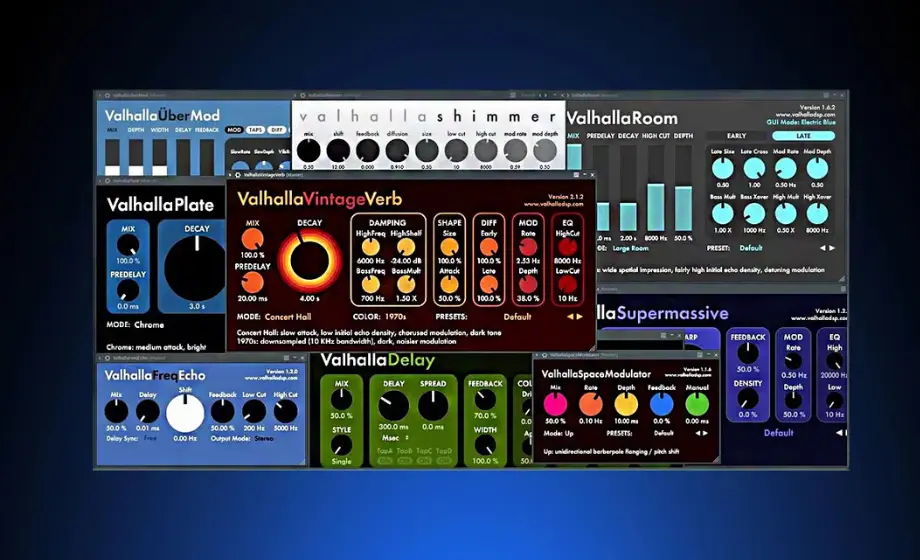Switch to LATE tab in ValhallaRoom
This screenshot has height=560, width=920.
803,136
